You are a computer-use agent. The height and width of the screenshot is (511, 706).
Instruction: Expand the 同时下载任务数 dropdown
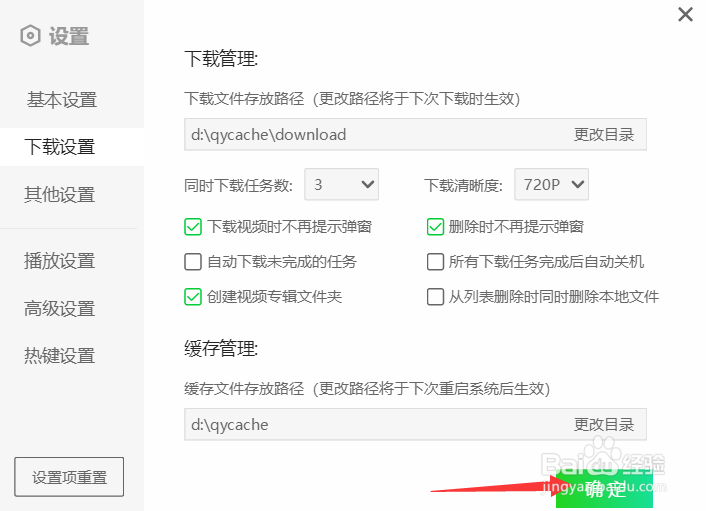pos(341,184)
